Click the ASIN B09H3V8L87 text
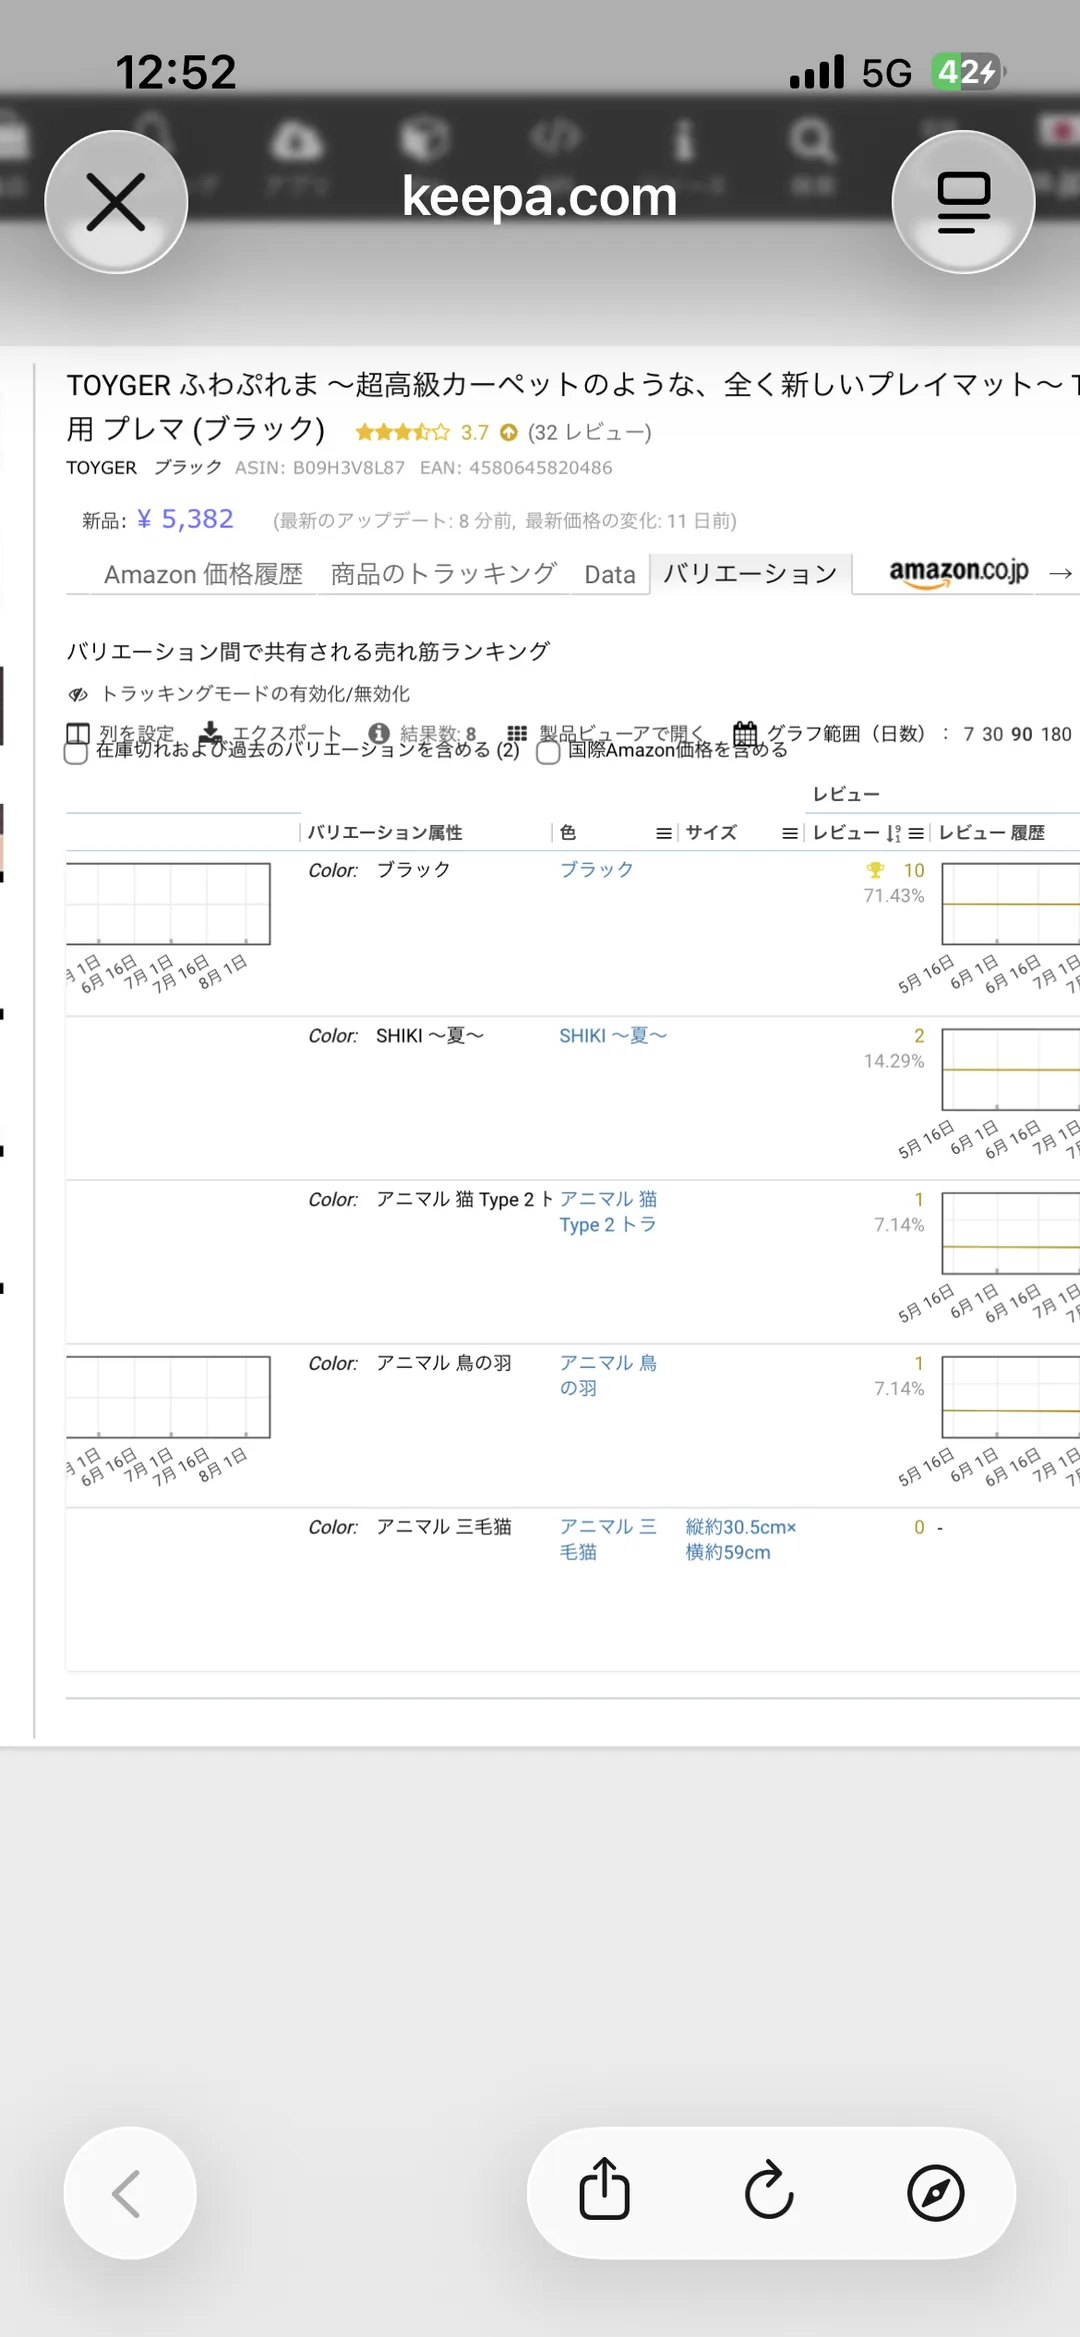 tap(320, 468)
